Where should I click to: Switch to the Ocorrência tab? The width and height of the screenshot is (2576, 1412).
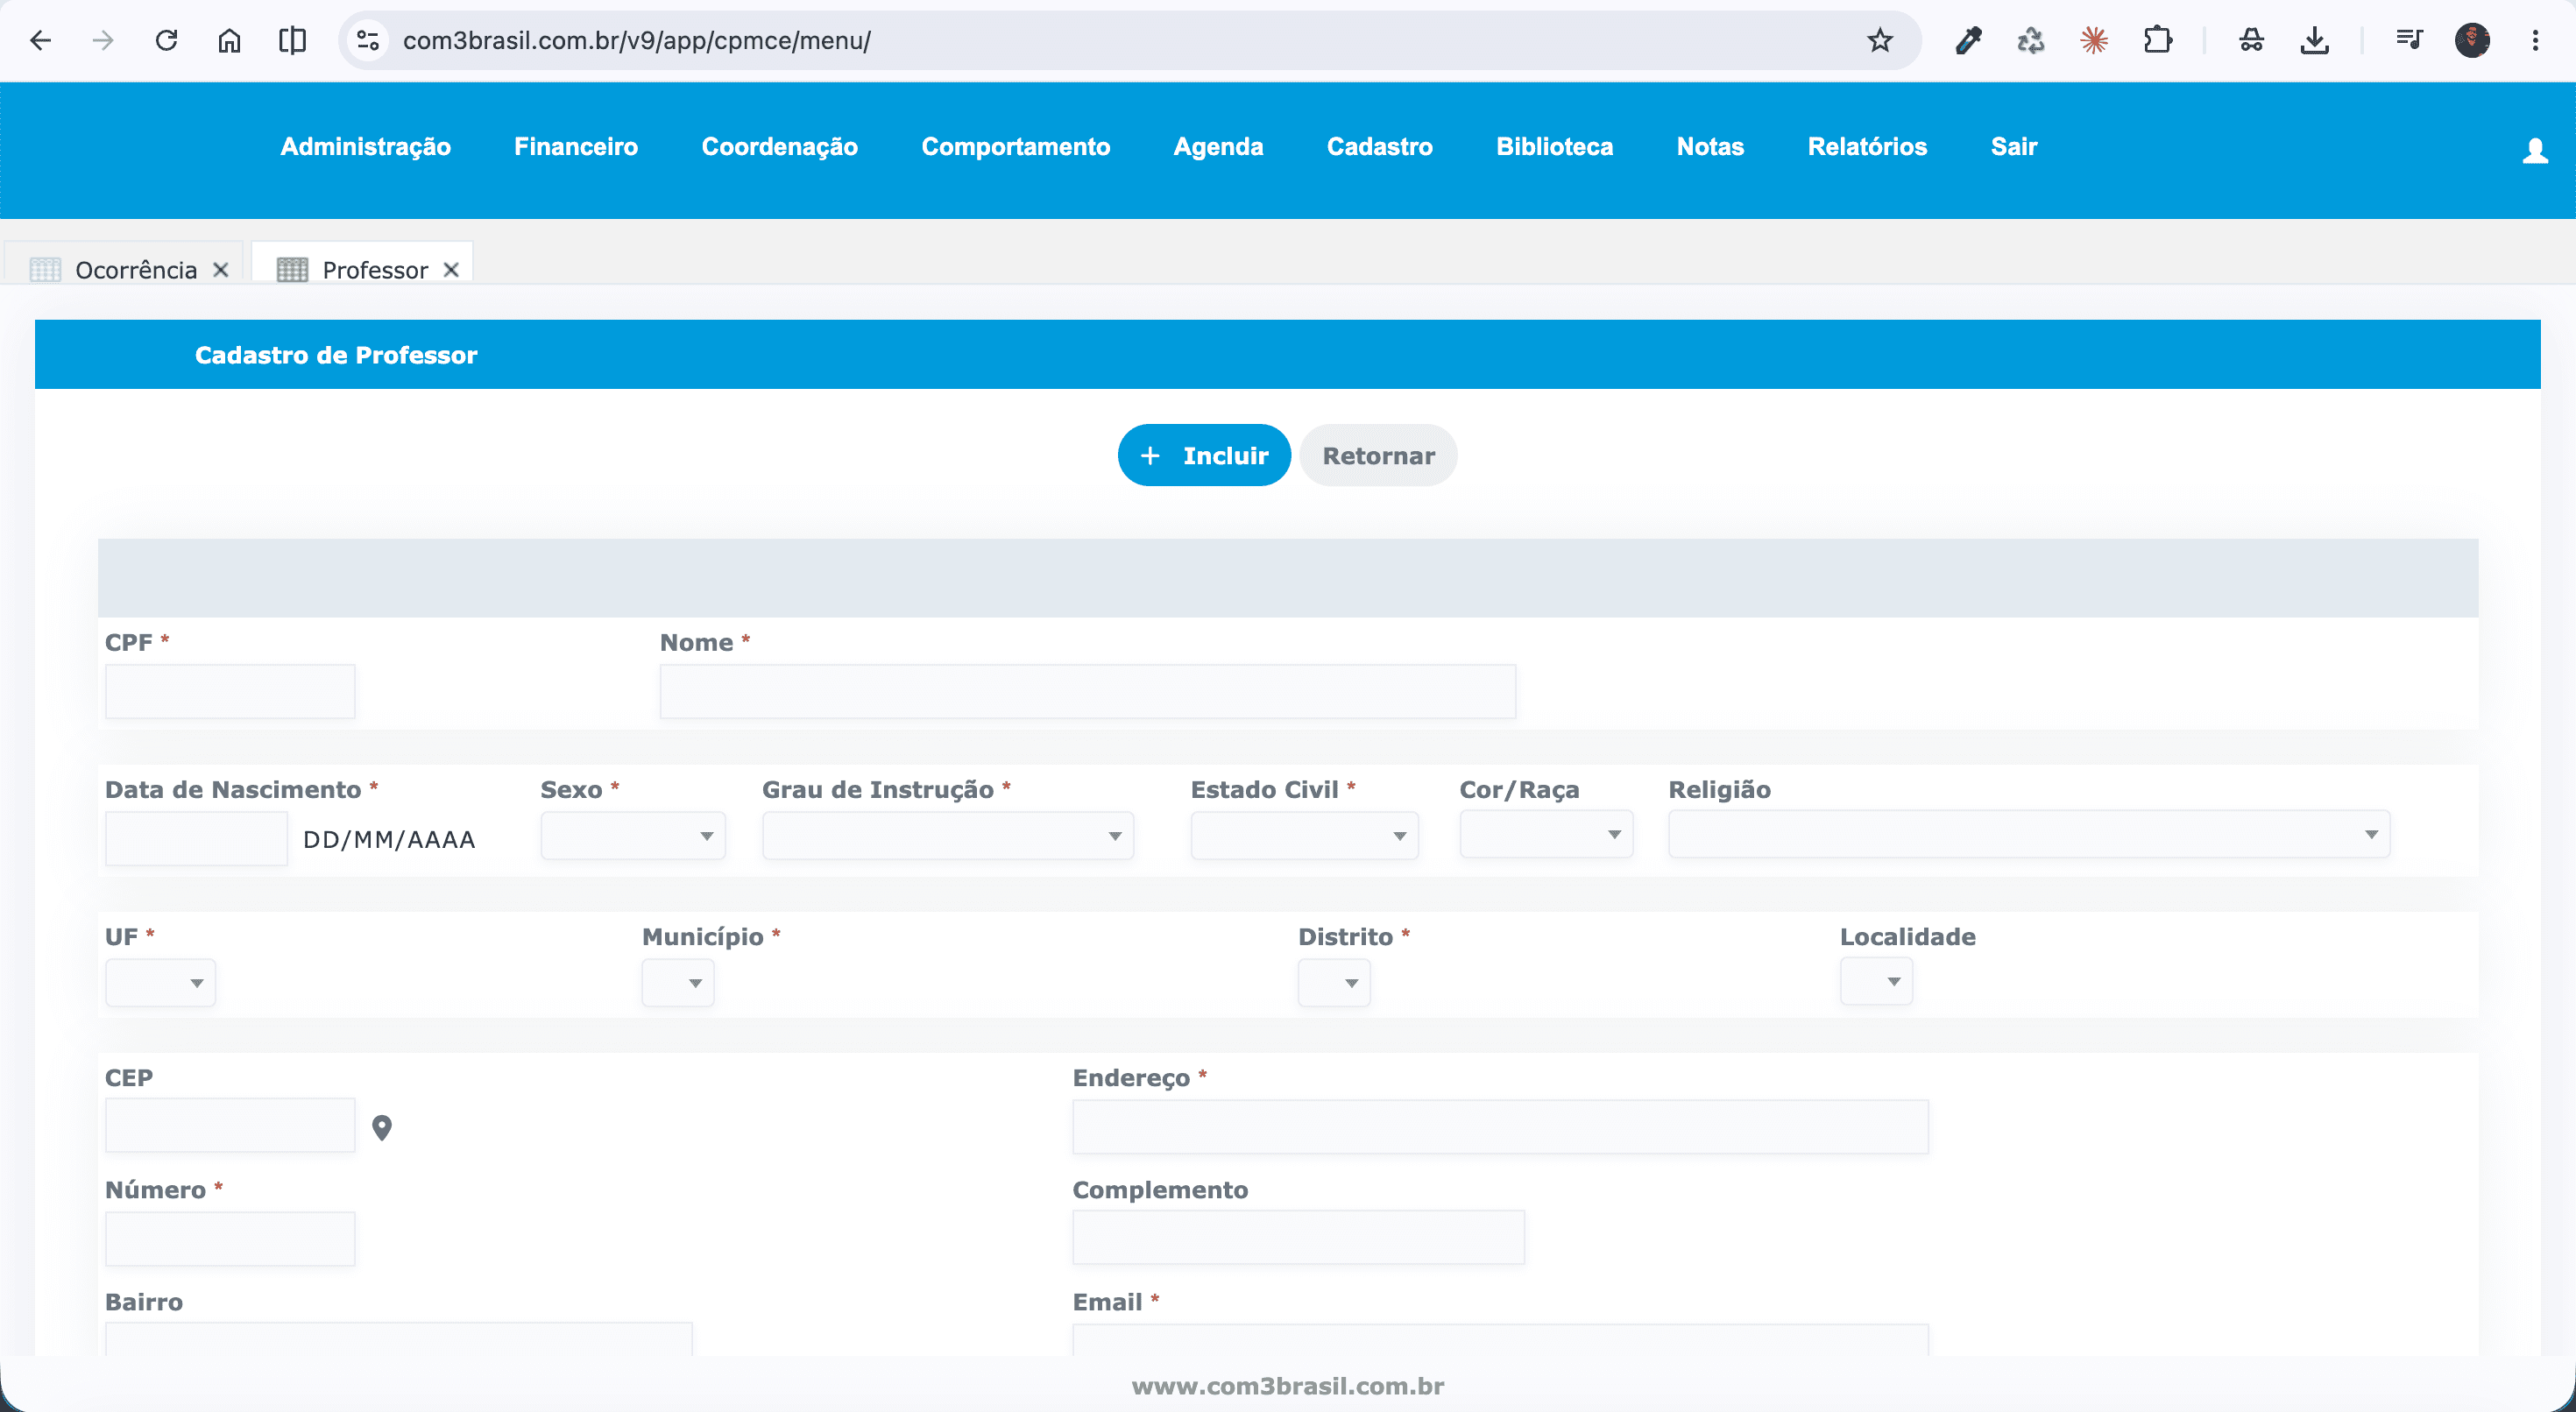136,270
